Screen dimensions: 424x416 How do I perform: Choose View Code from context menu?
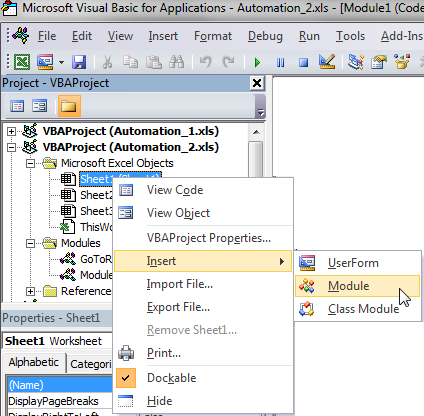tap(203, 190)
